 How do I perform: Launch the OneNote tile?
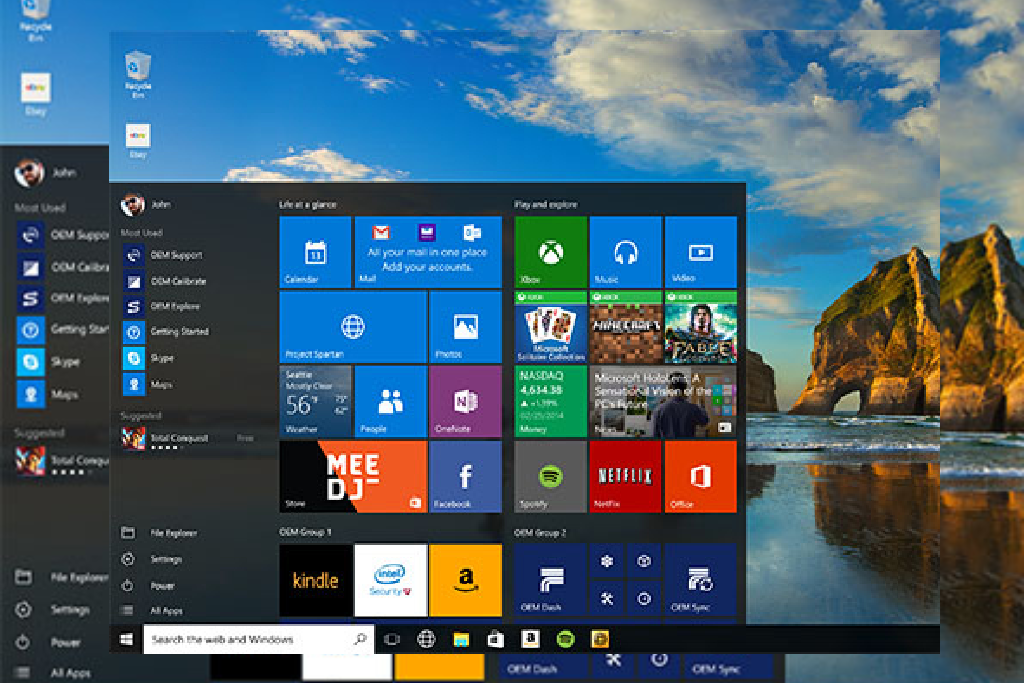tap(466, 402)
